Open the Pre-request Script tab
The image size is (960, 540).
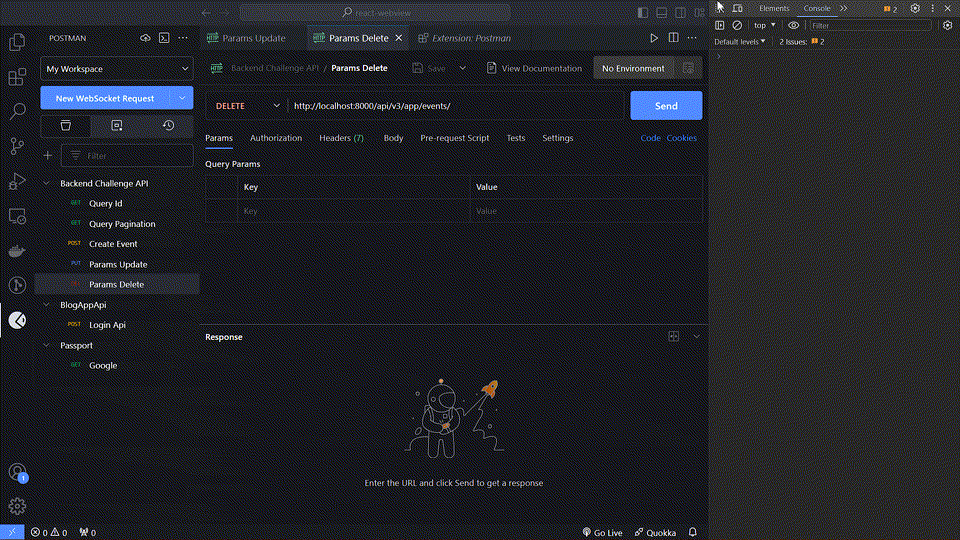(x=454, y=138)
